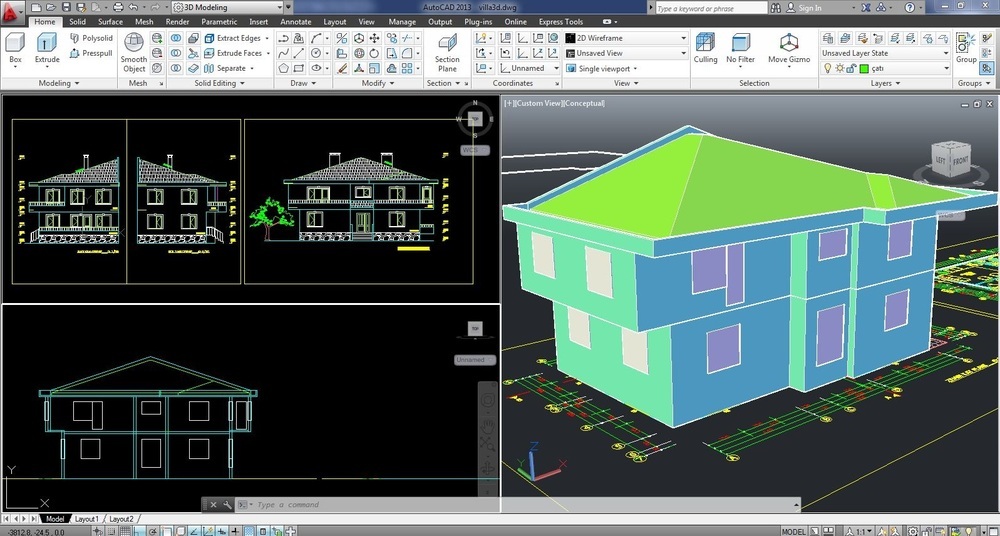Click the Custom View viewport label

click(537, 103)
